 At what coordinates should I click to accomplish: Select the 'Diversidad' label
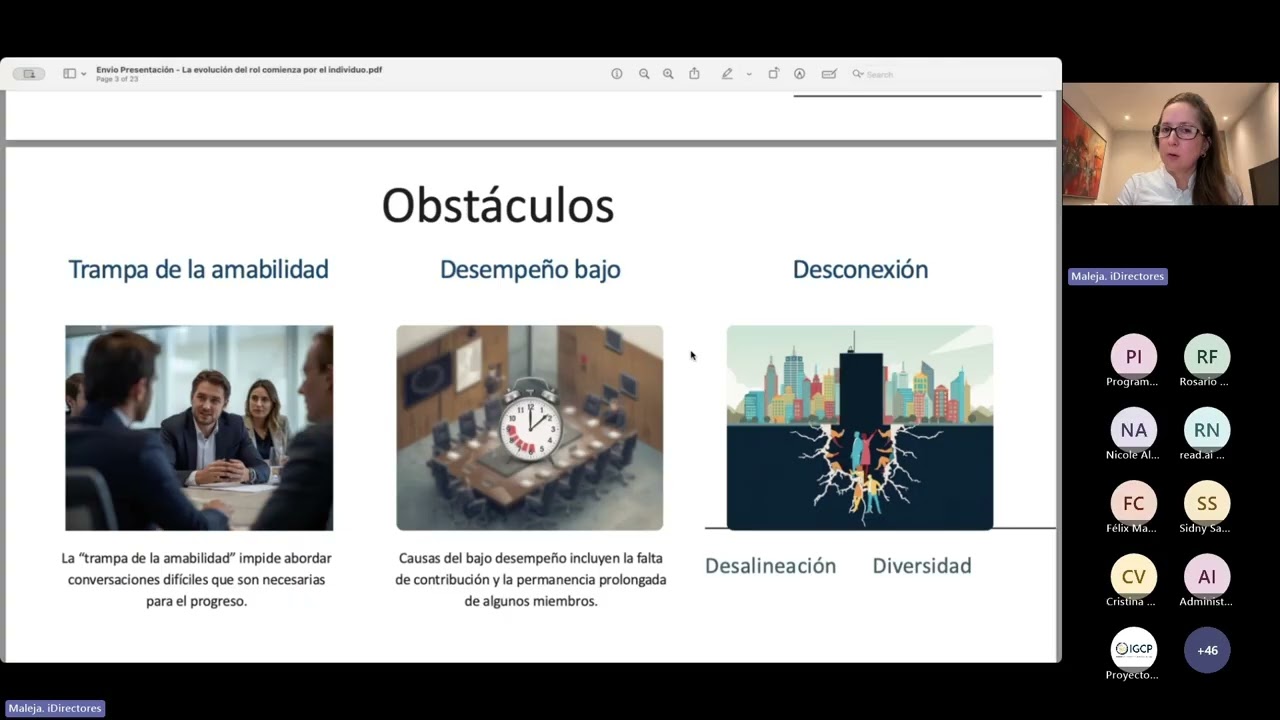922,566
